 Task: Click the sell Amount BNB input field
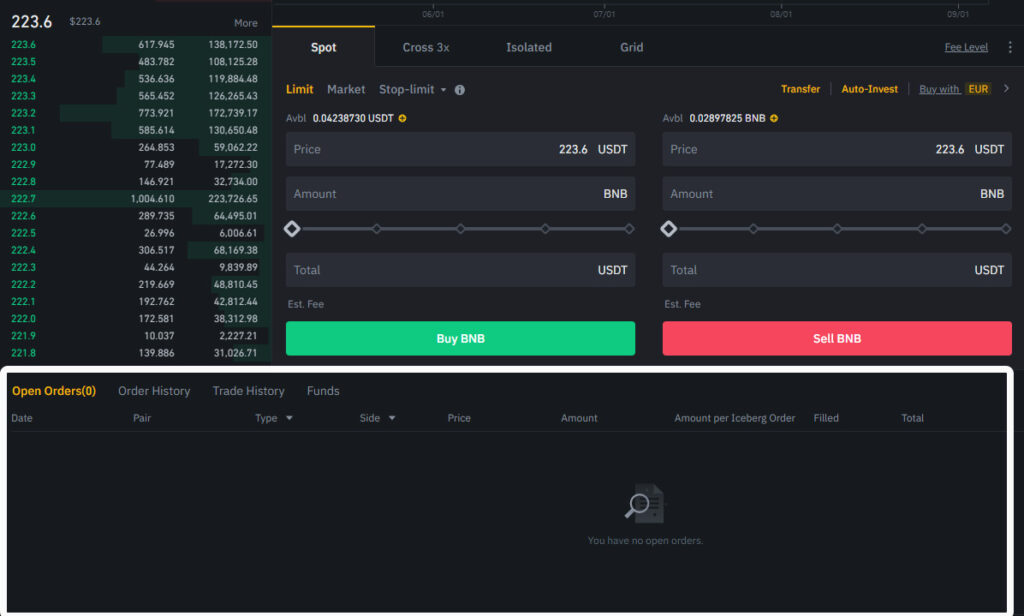[837, 193]
